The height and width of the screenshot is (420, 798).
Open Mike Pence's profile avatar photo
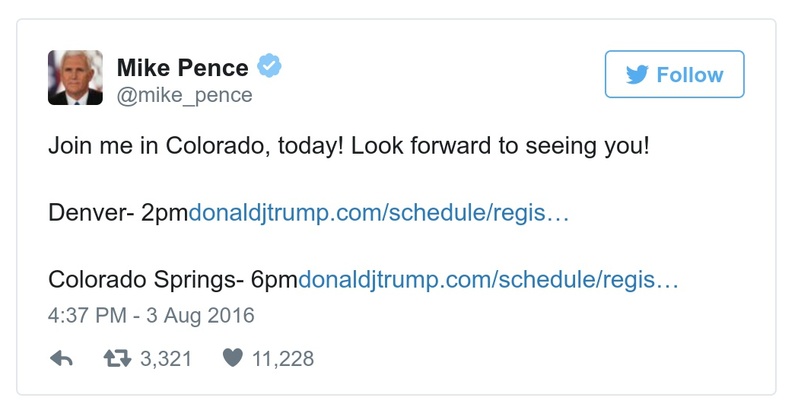pos(75,77)
